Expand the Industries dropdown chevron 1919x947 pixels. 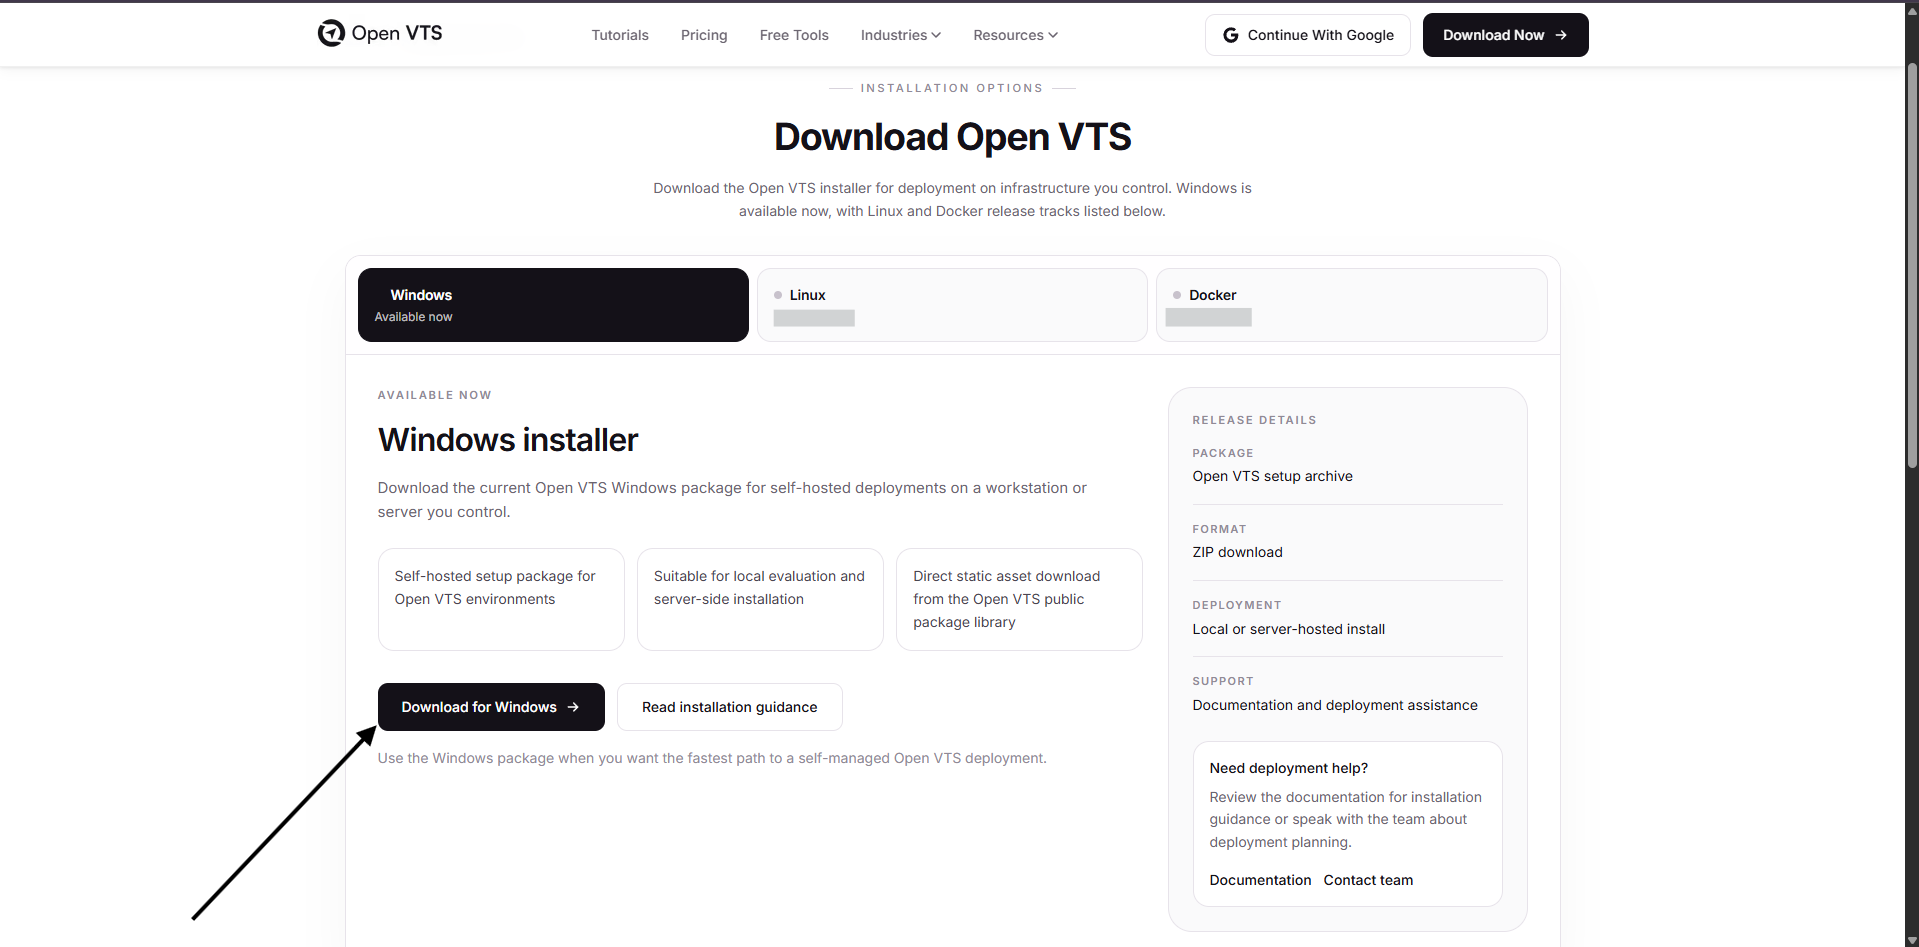click(936, 35)
